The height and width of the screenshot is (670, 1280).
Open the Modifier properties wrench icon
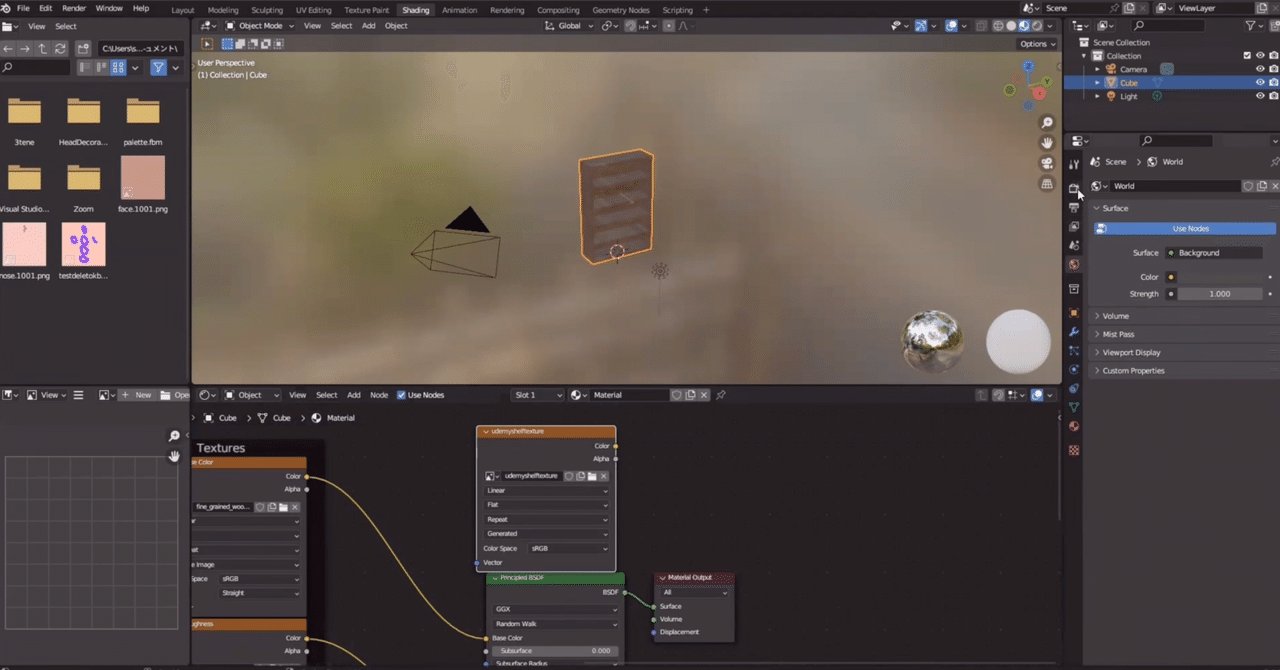(1073, 333)
